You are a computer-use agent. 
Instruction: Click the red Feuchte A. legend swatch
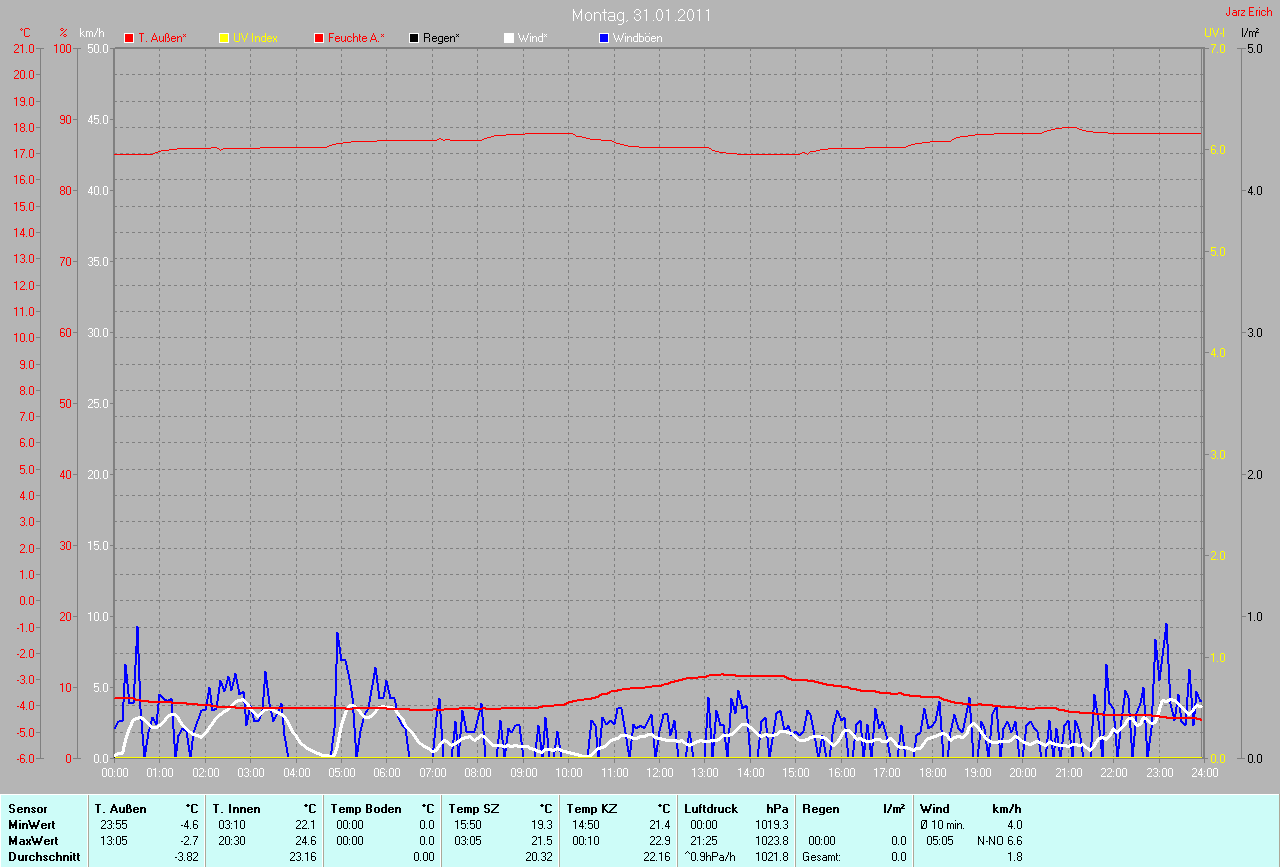pos(319,38)
